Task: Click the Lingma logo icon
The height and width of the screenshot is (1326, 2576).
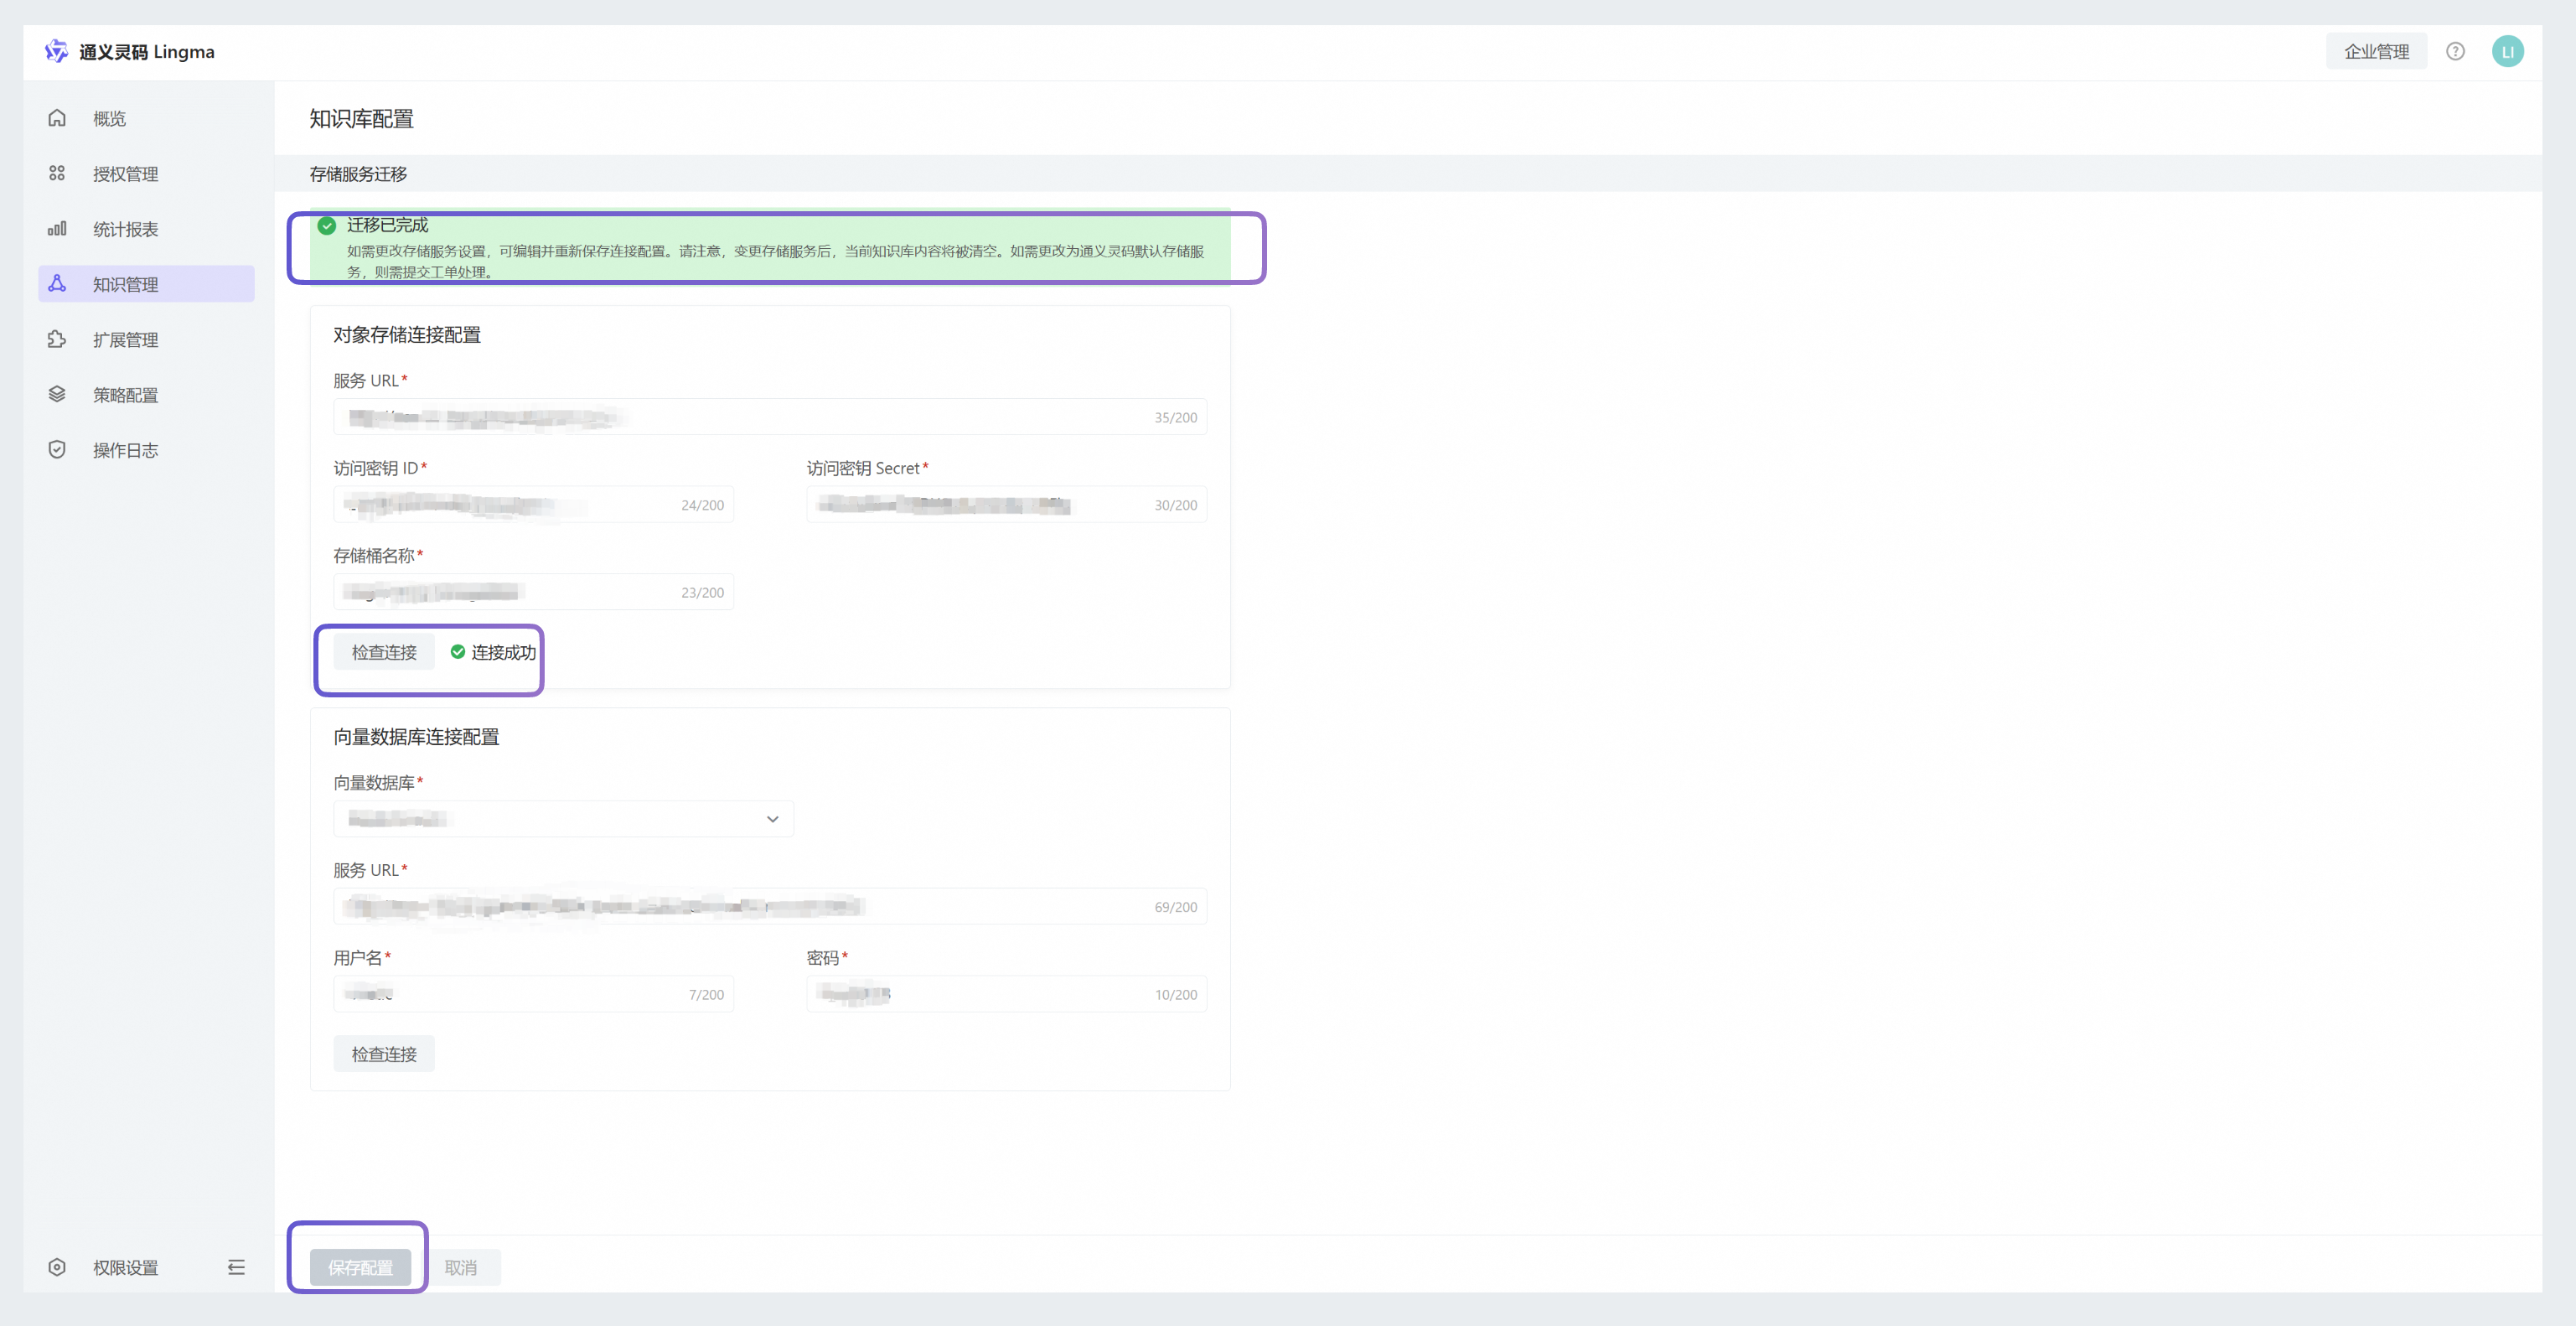Action: [57, 51]
